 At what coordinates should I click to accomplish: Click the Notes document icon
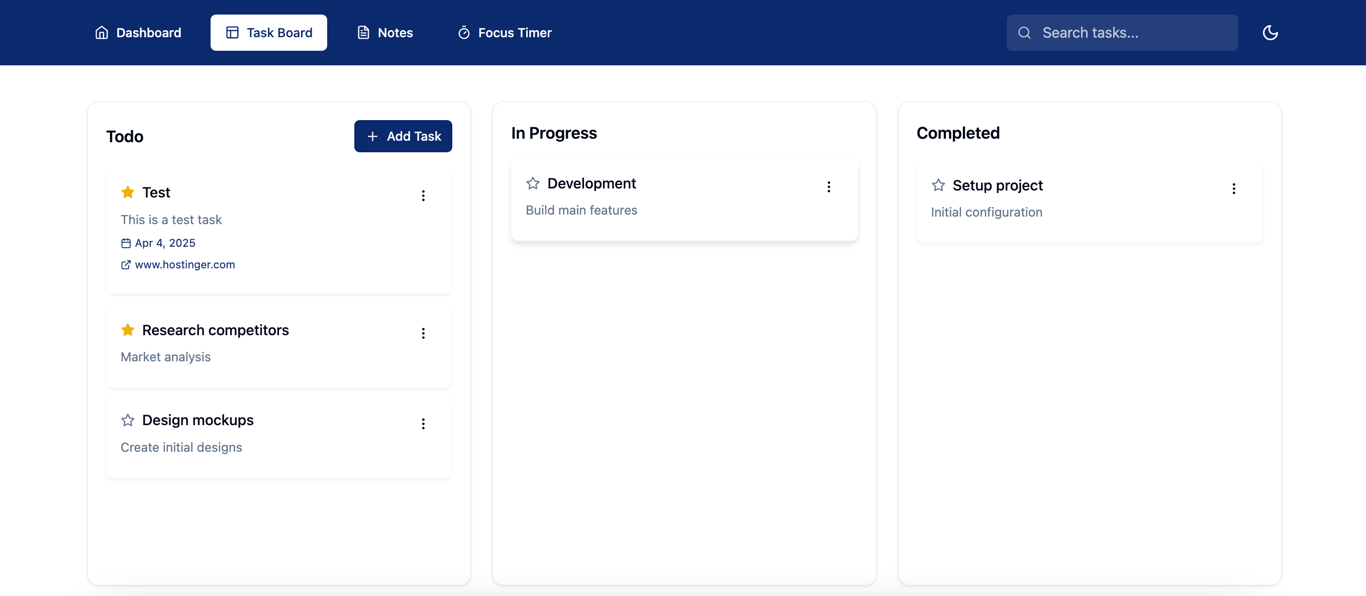[x=363, y=32]
